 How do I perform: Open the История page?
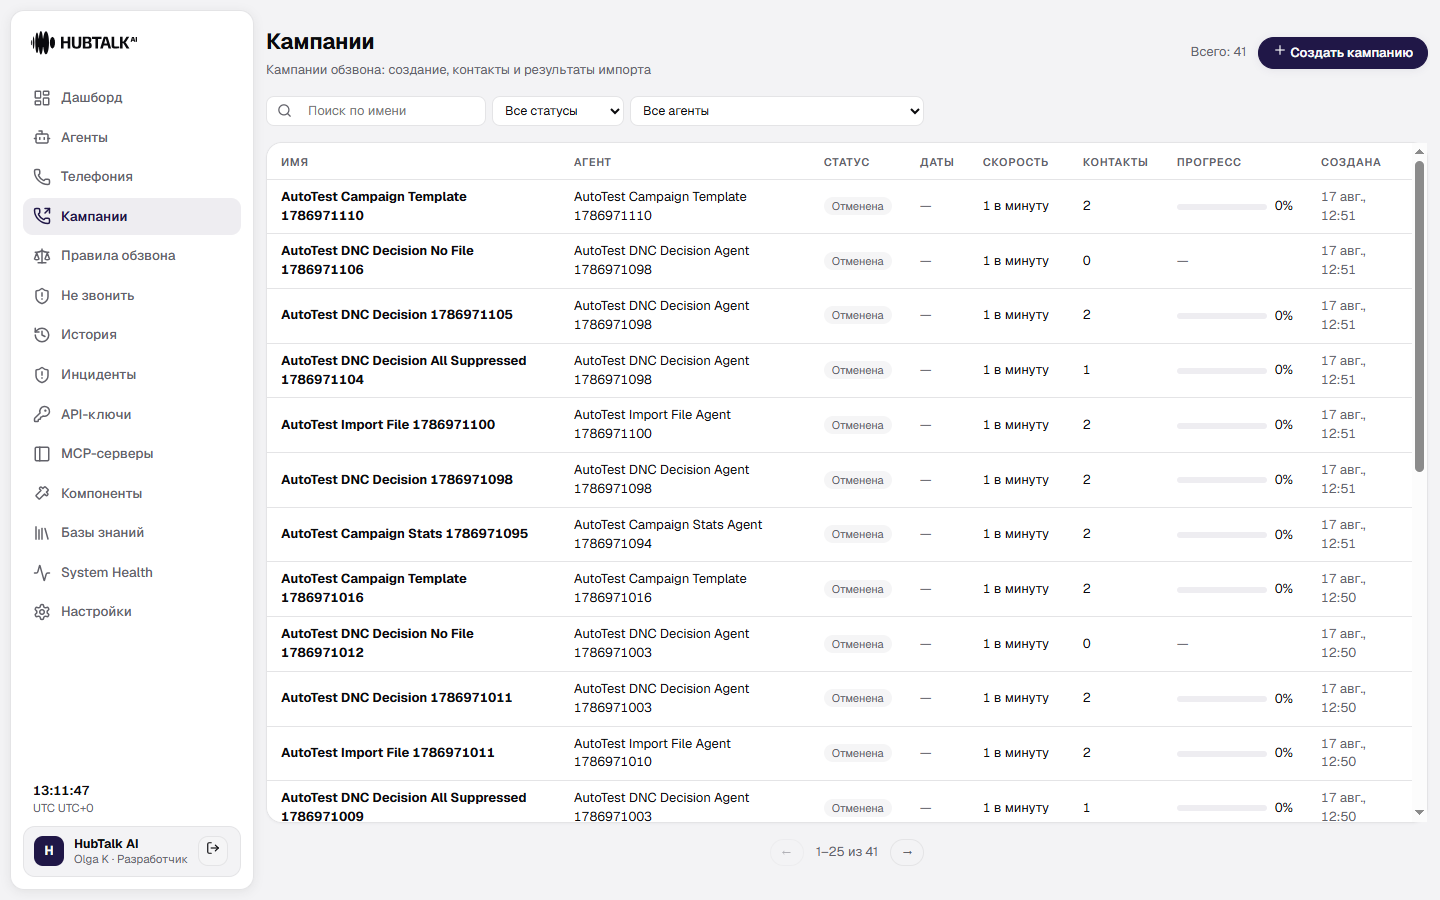132,335
